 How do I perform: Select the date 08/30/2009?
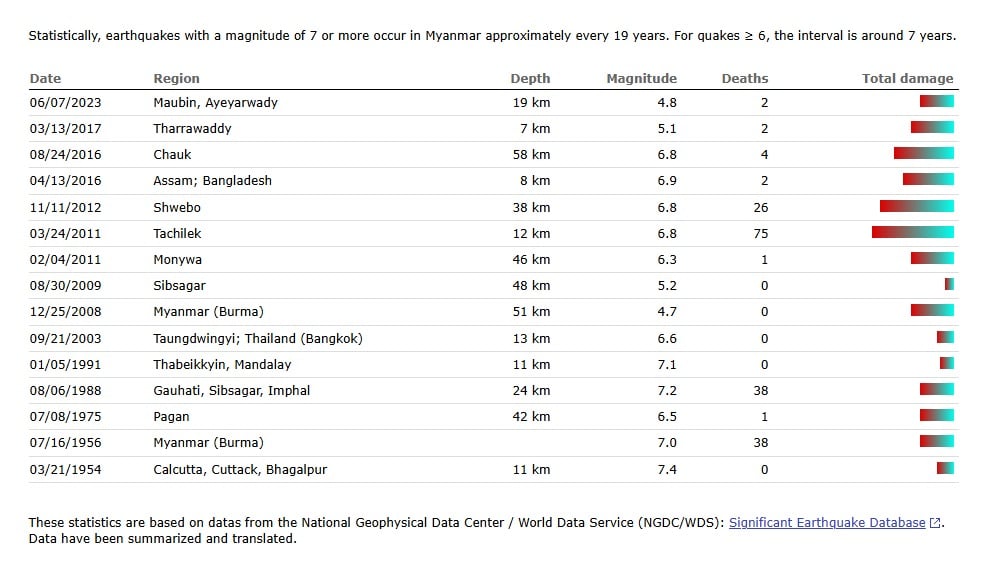click(x=65, y=285)
